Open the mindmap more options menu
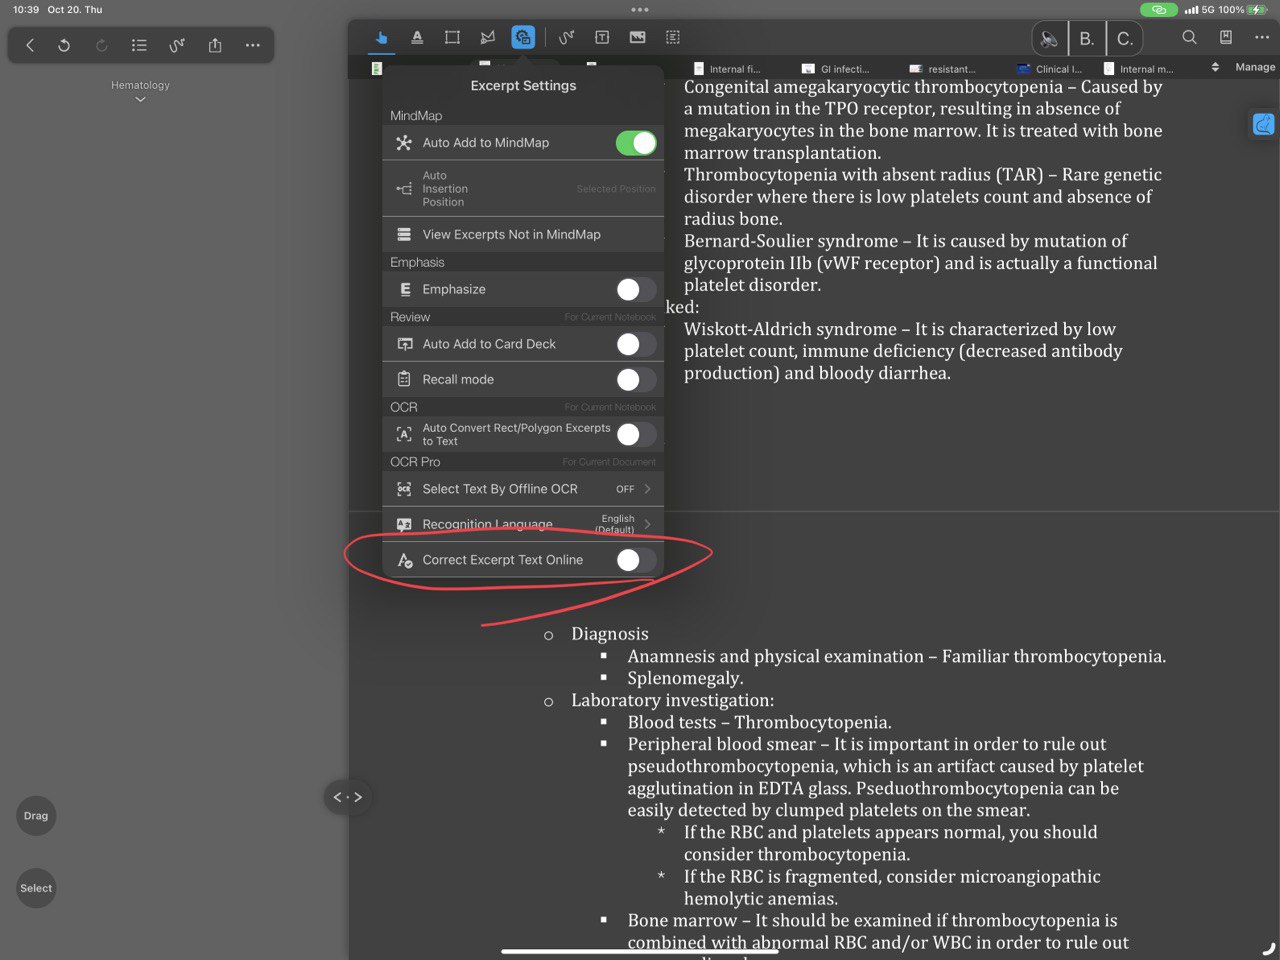Screen dimensions: 1280x960 [x=253, y=45]
